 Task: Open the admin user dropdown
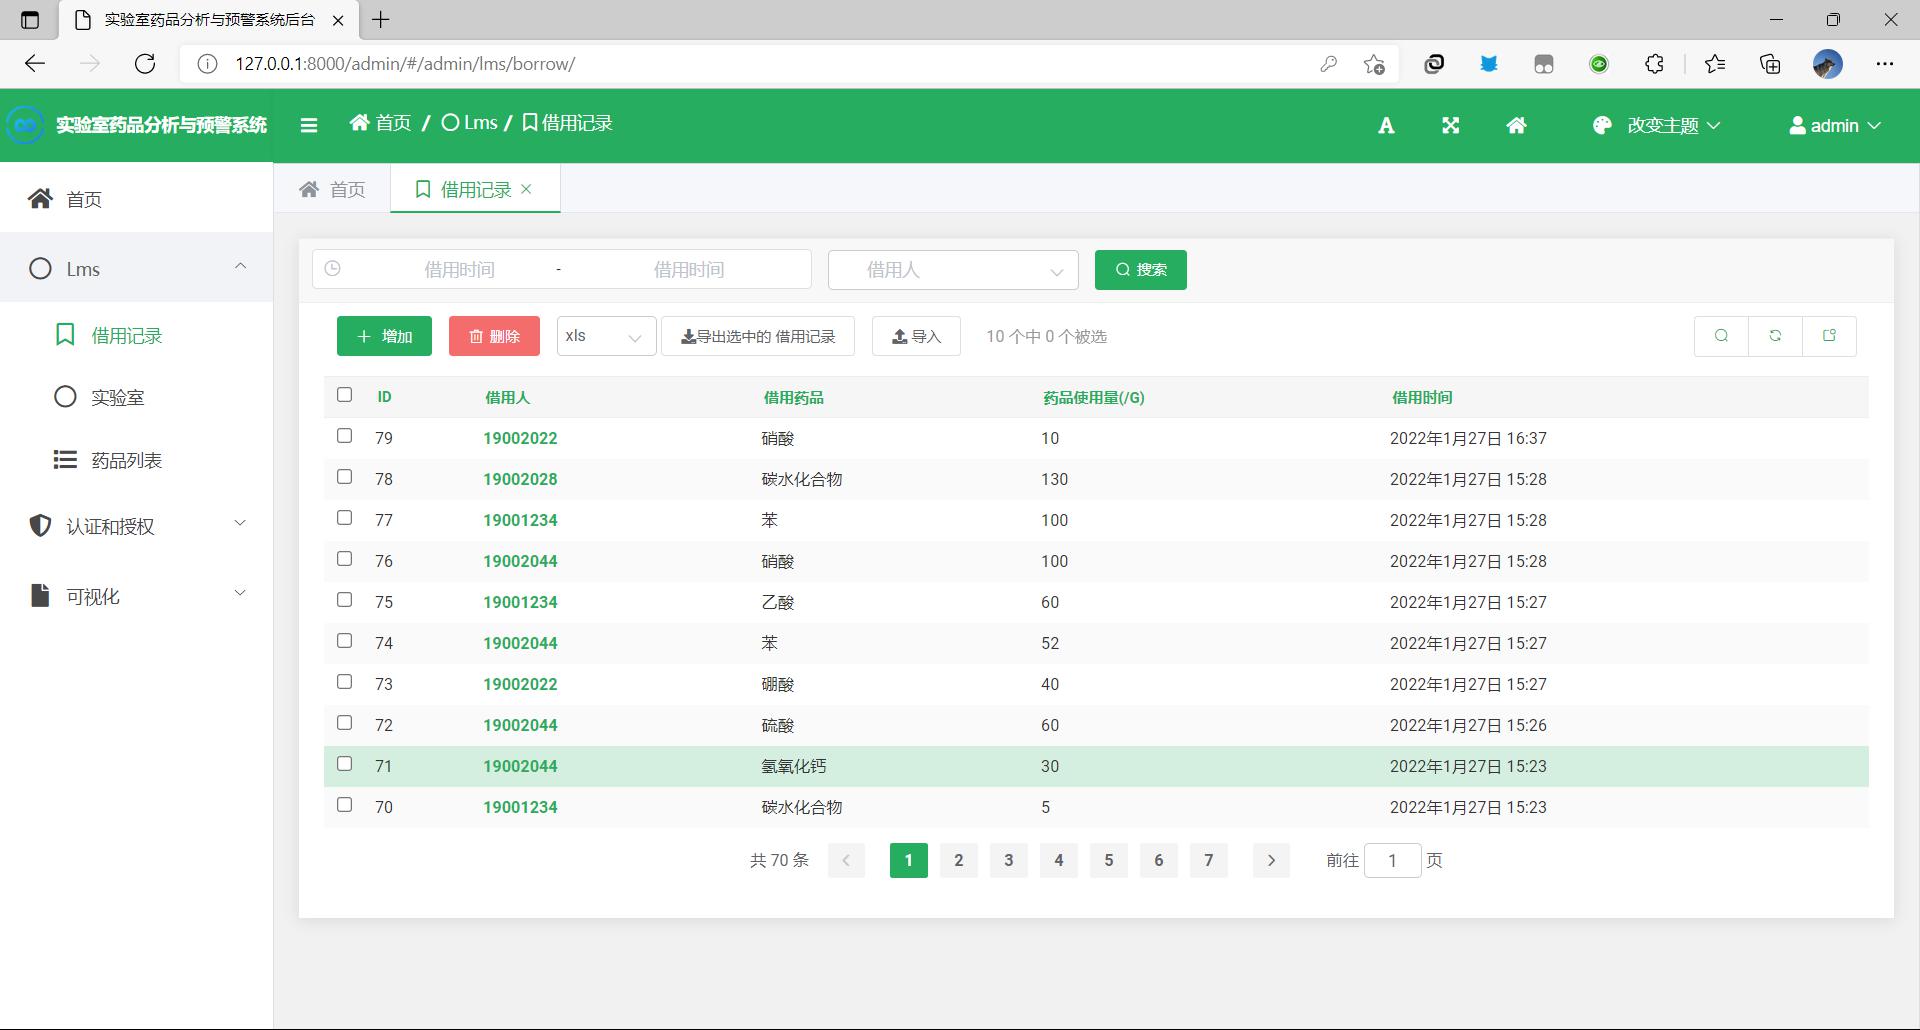(x=1835, y=125)
